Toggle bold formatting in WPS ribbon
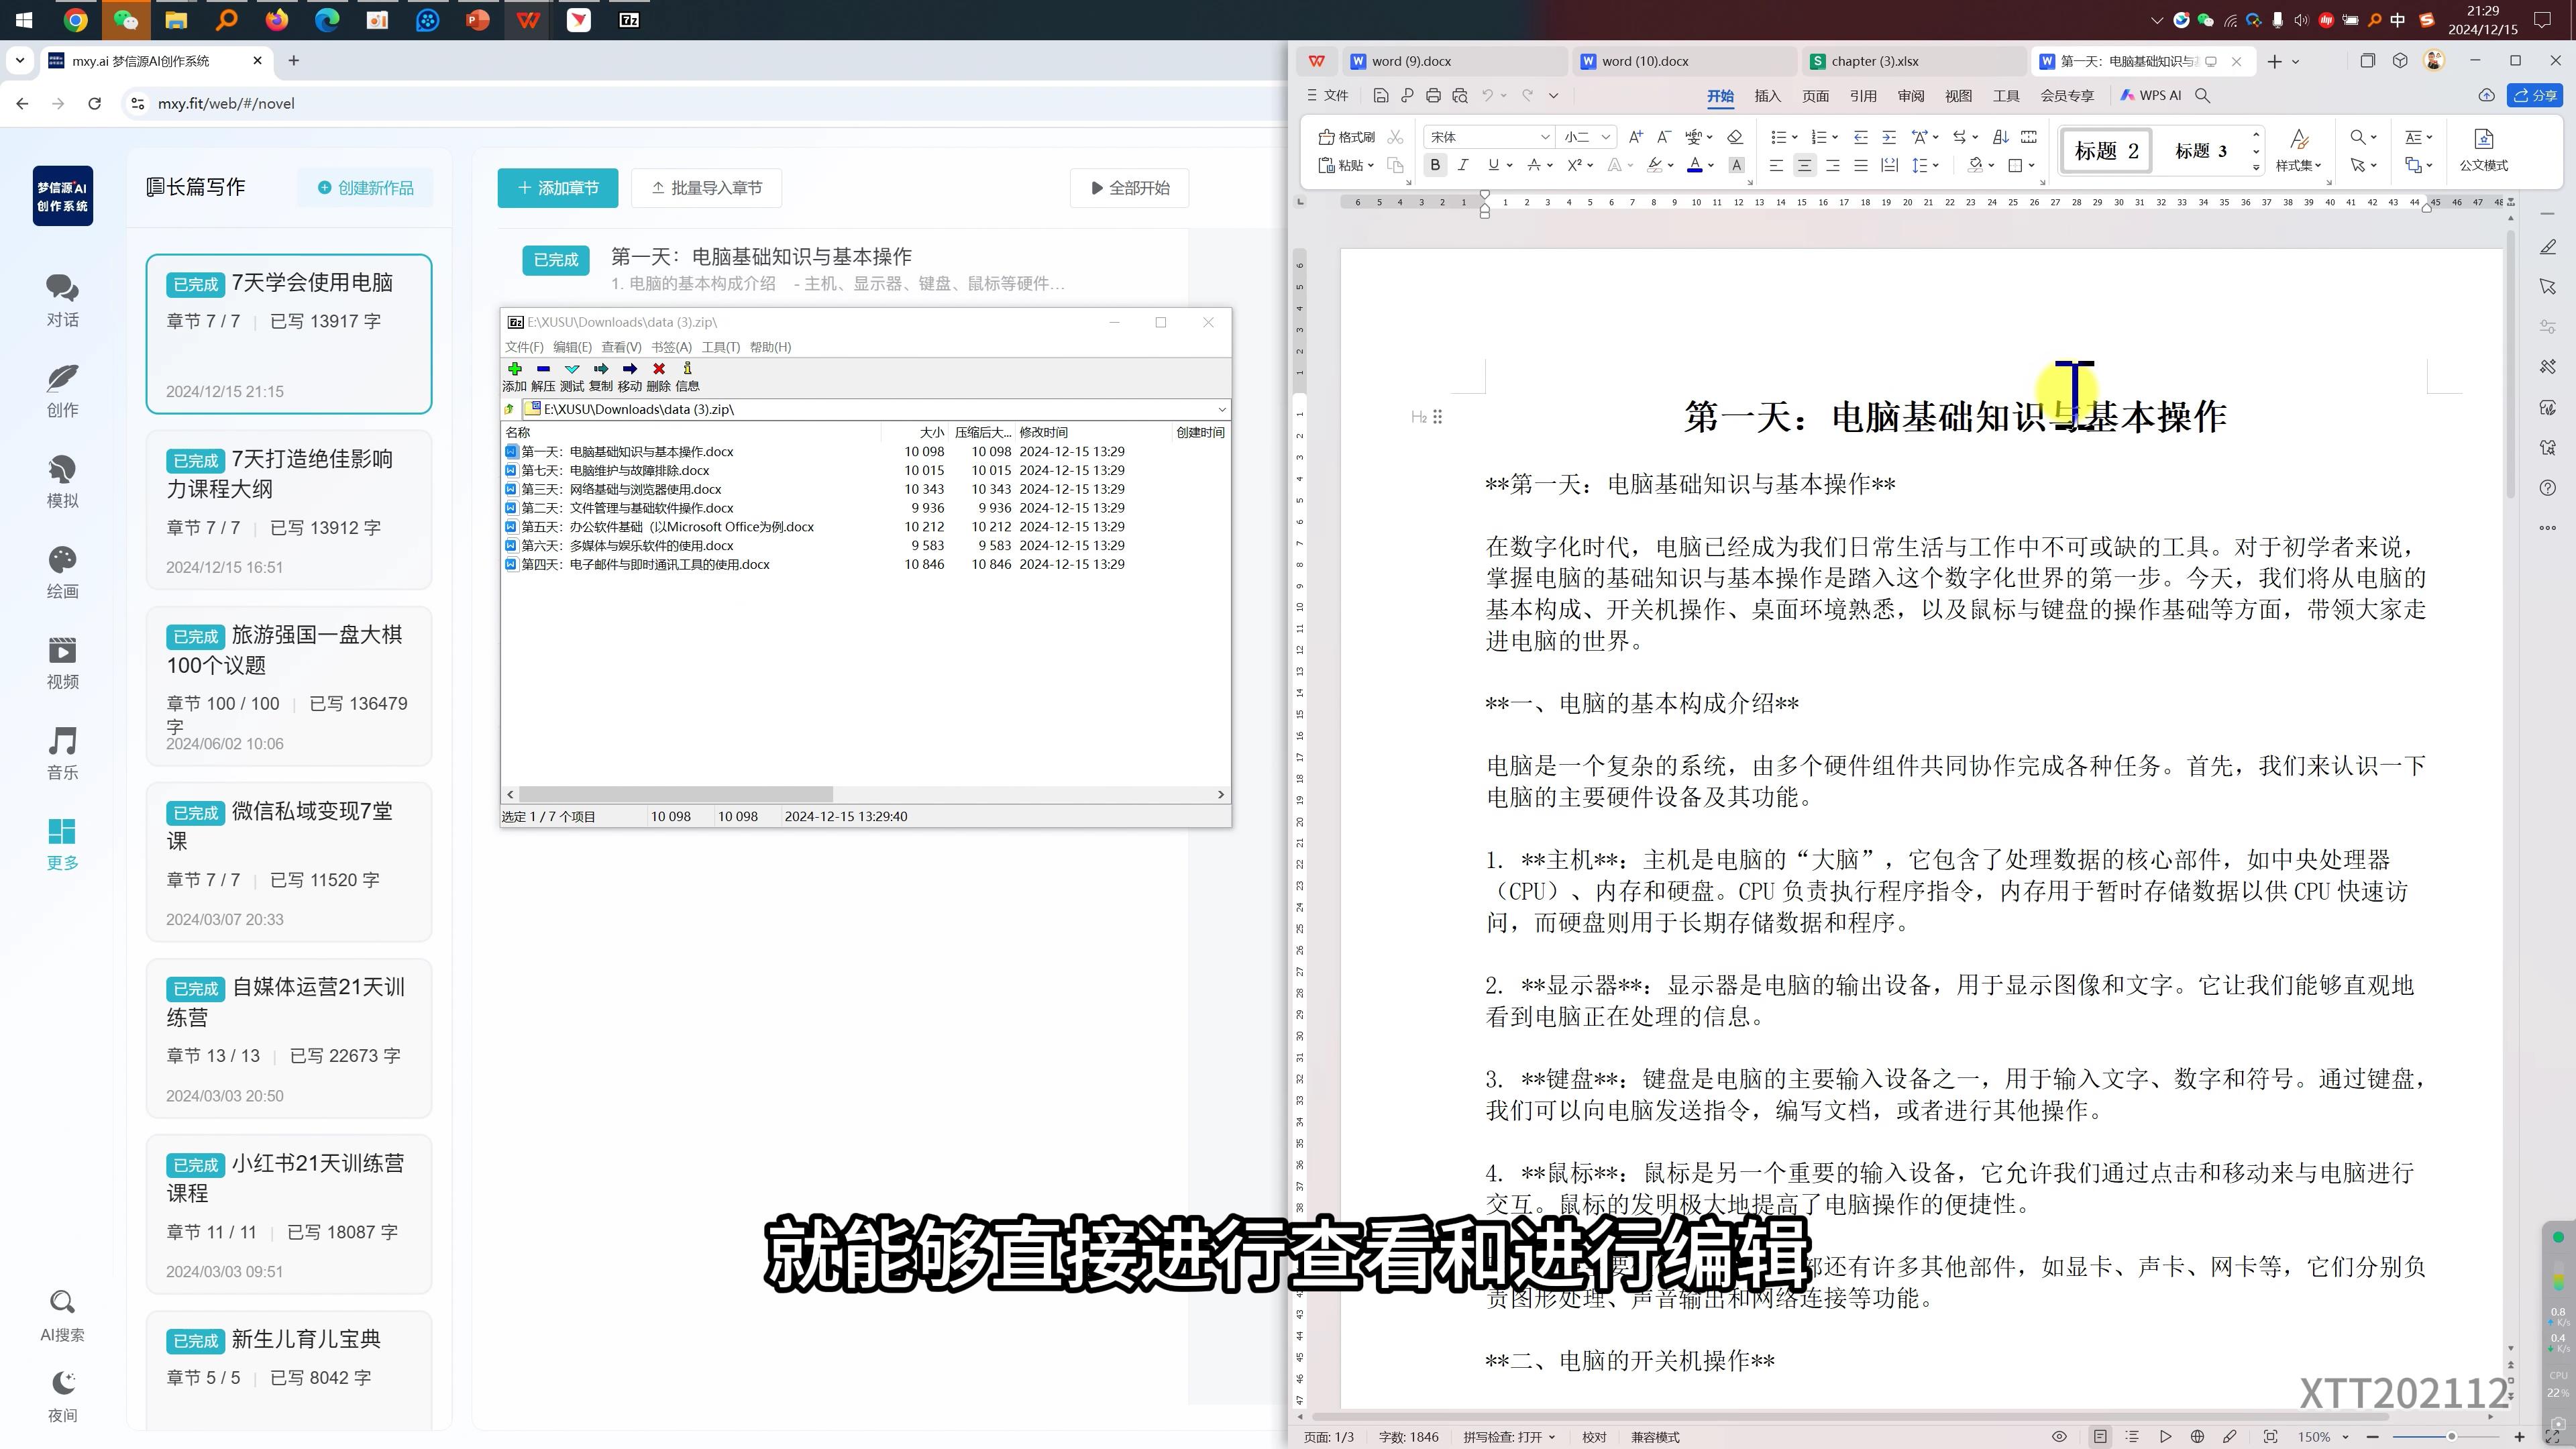The image size is (2576, 1449). coord(1435,165)
